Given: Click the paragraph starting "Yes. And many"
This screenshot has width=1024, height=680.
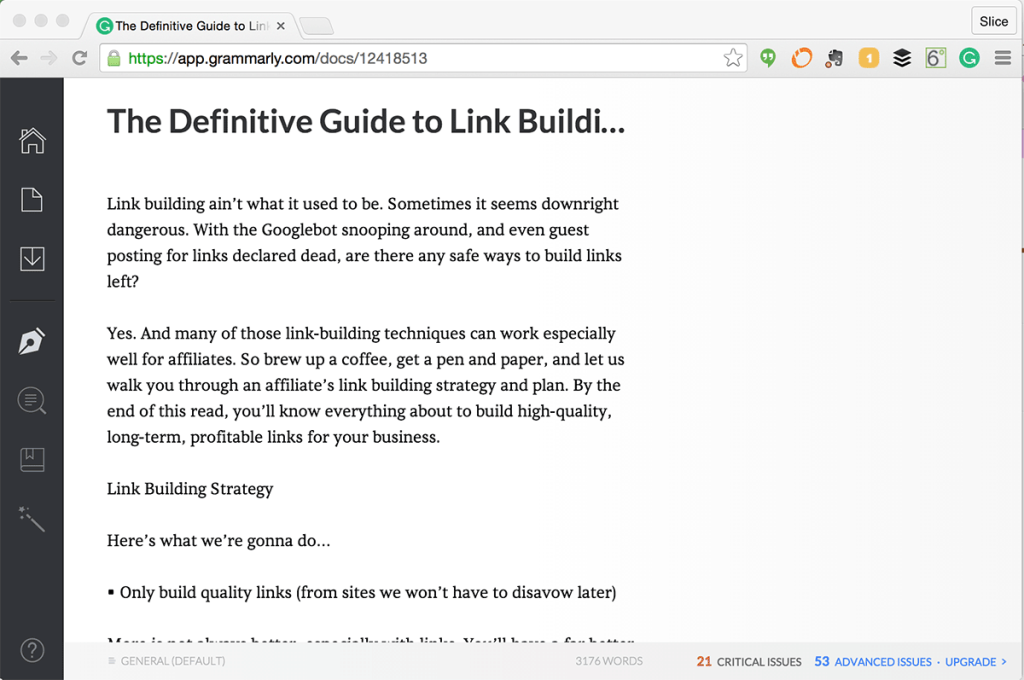Looking at the screenshot, I should point(366,385).
